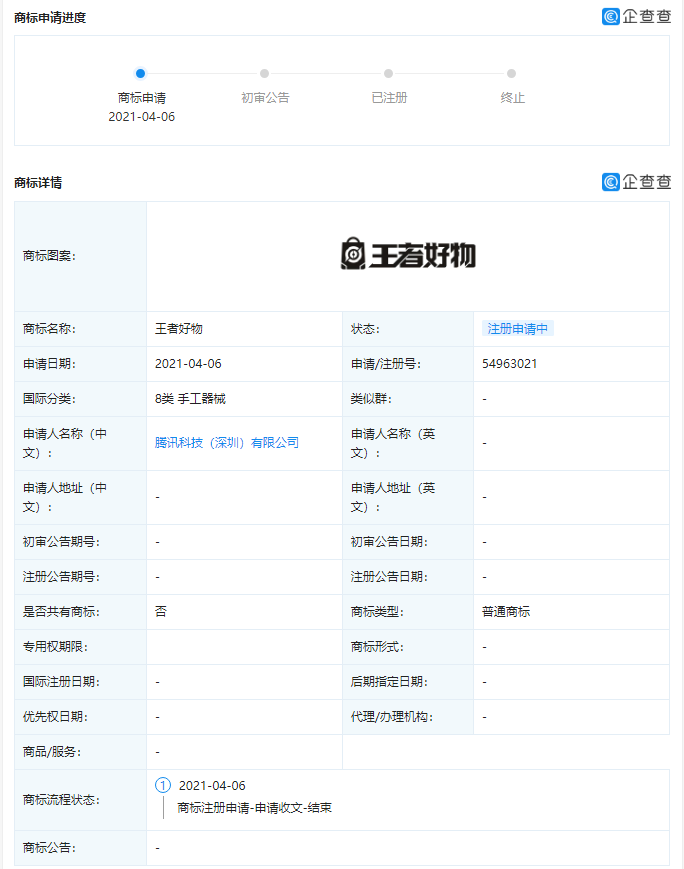Click the 王者好物 trademark image
684x869 pixels.
coord(408,254)
